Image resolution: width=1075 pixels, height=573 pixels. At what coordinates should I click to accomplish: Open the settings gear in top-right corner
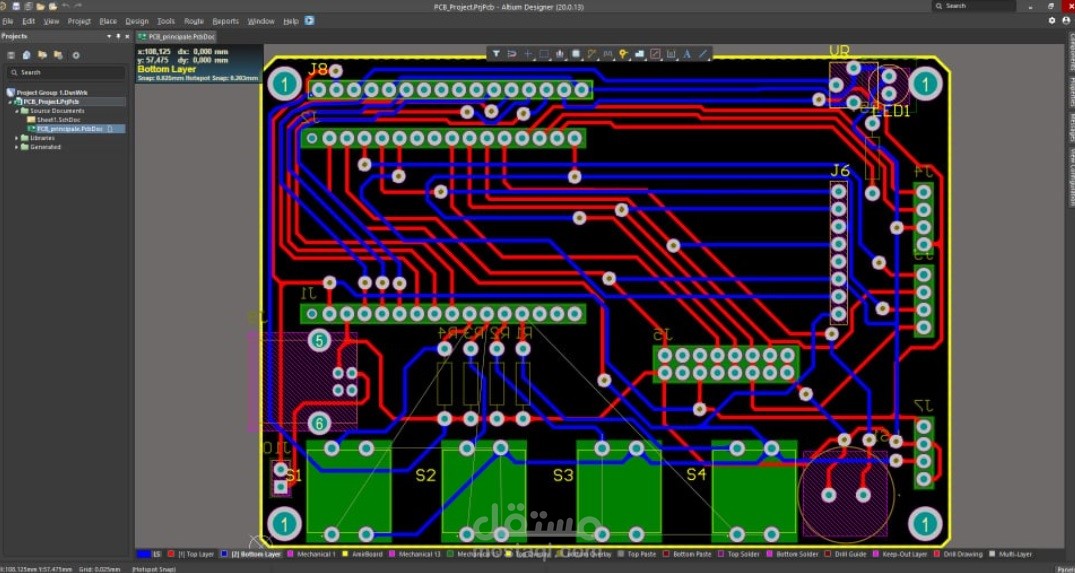click(x=1052, y=21)
